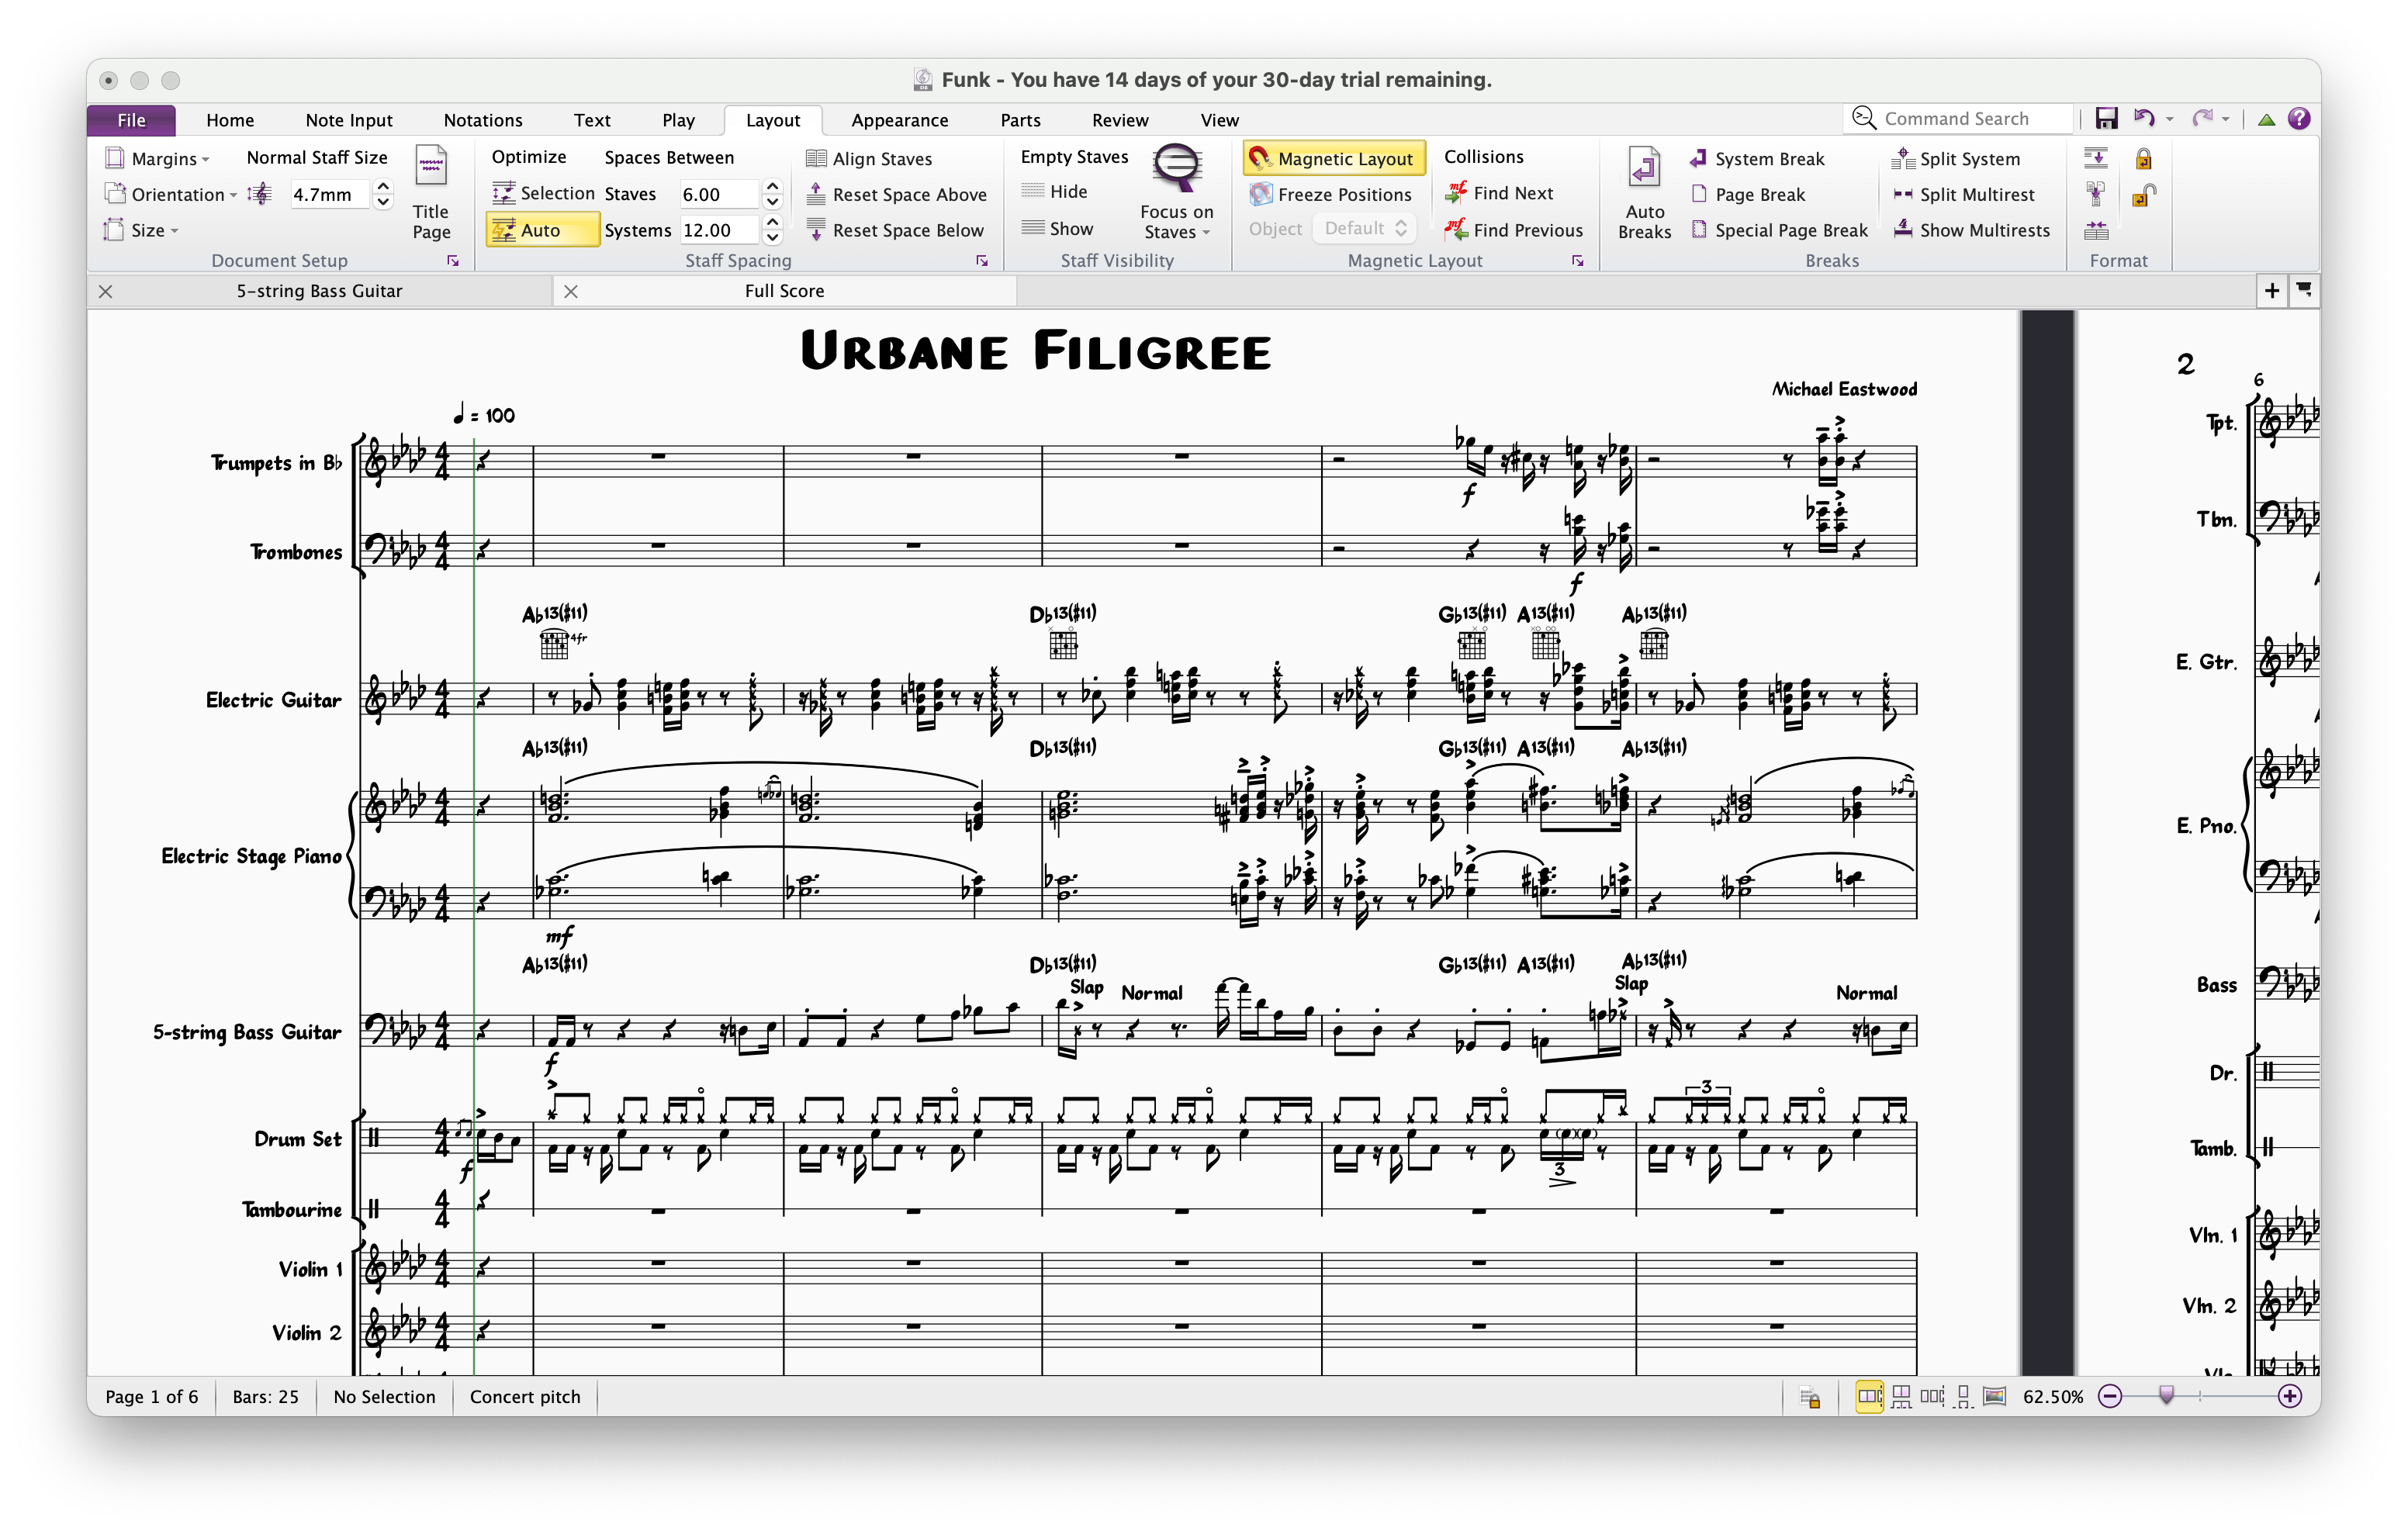Expand the Staff Spacing dialog launcher

(x=982, y=261)
